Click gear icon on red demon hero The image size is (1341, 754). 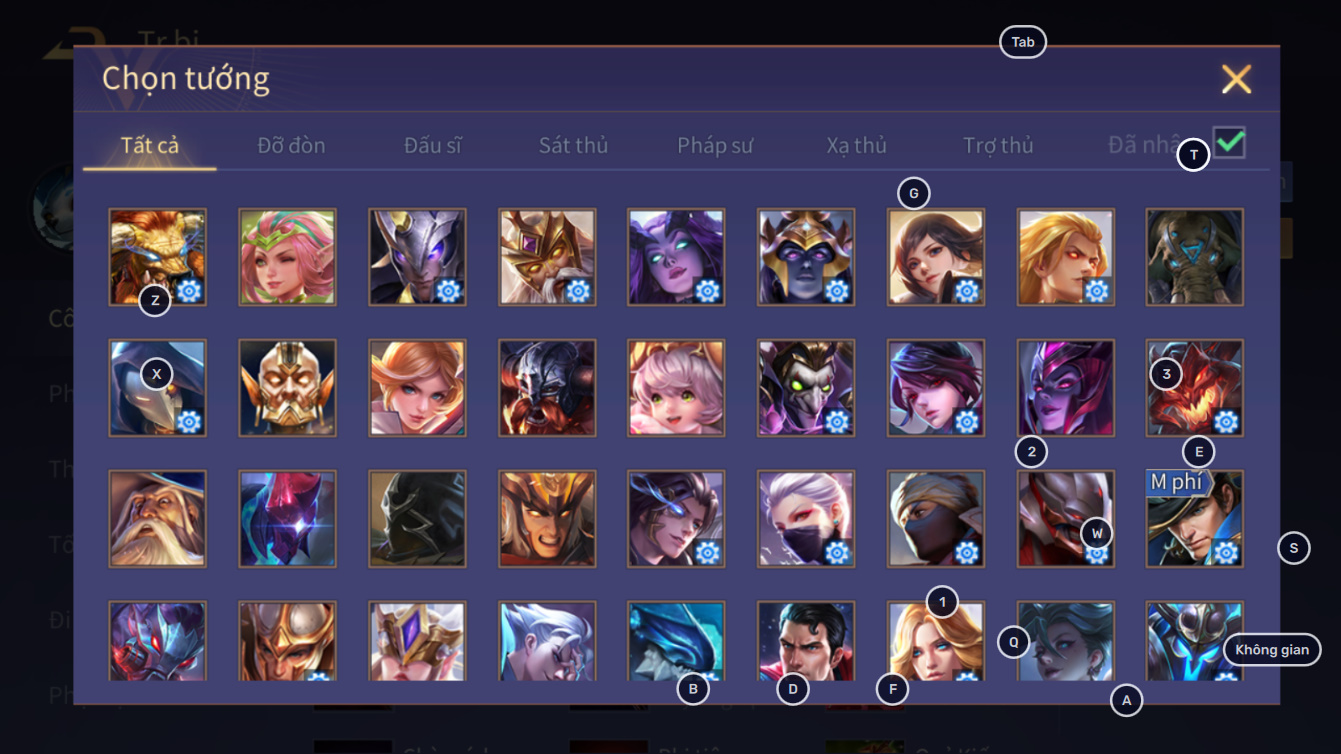1226,421
